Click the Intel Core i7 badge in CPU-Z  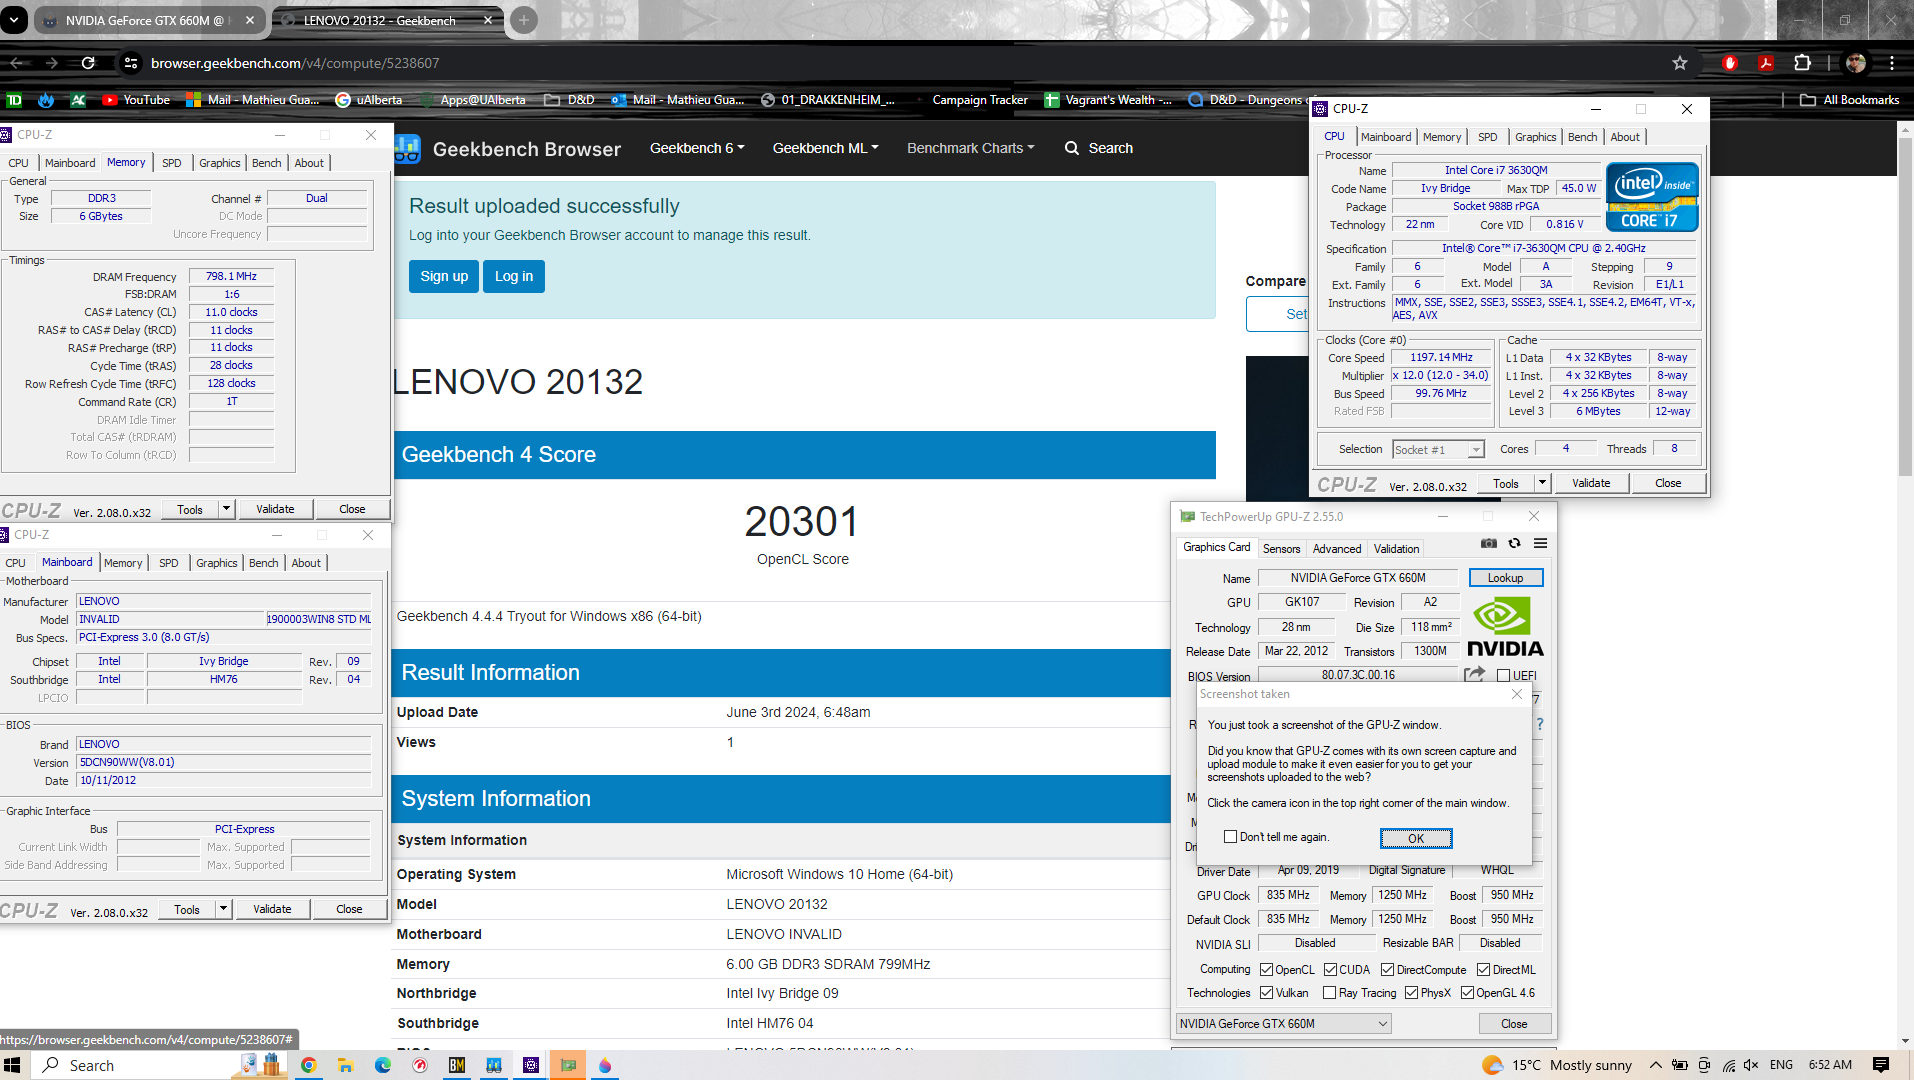tap(1652, 197)
